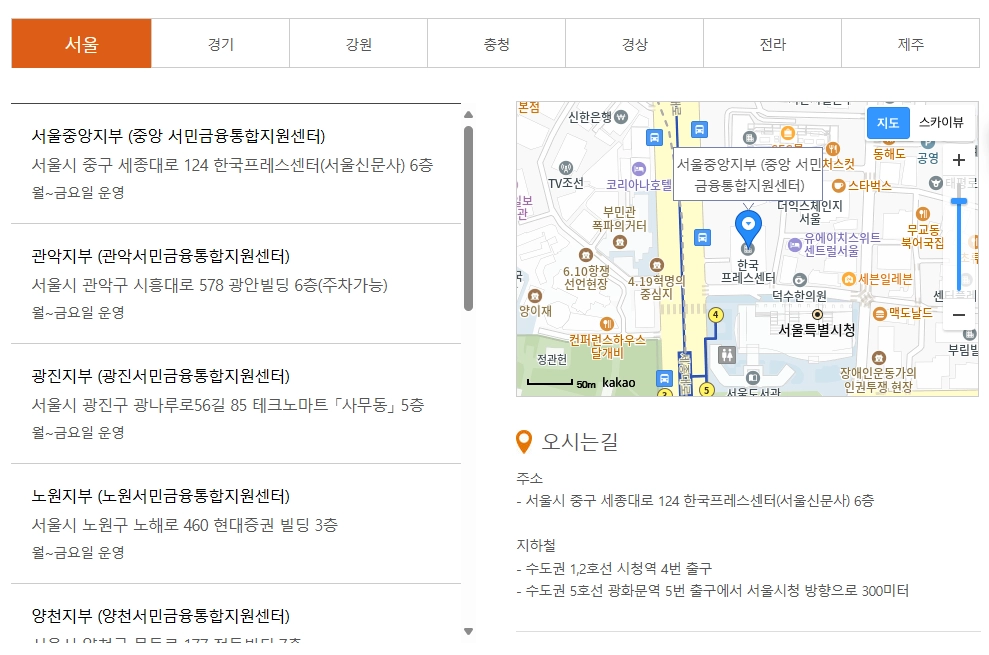Click the branch list scrollbar thumb

[x=468, y=218]
